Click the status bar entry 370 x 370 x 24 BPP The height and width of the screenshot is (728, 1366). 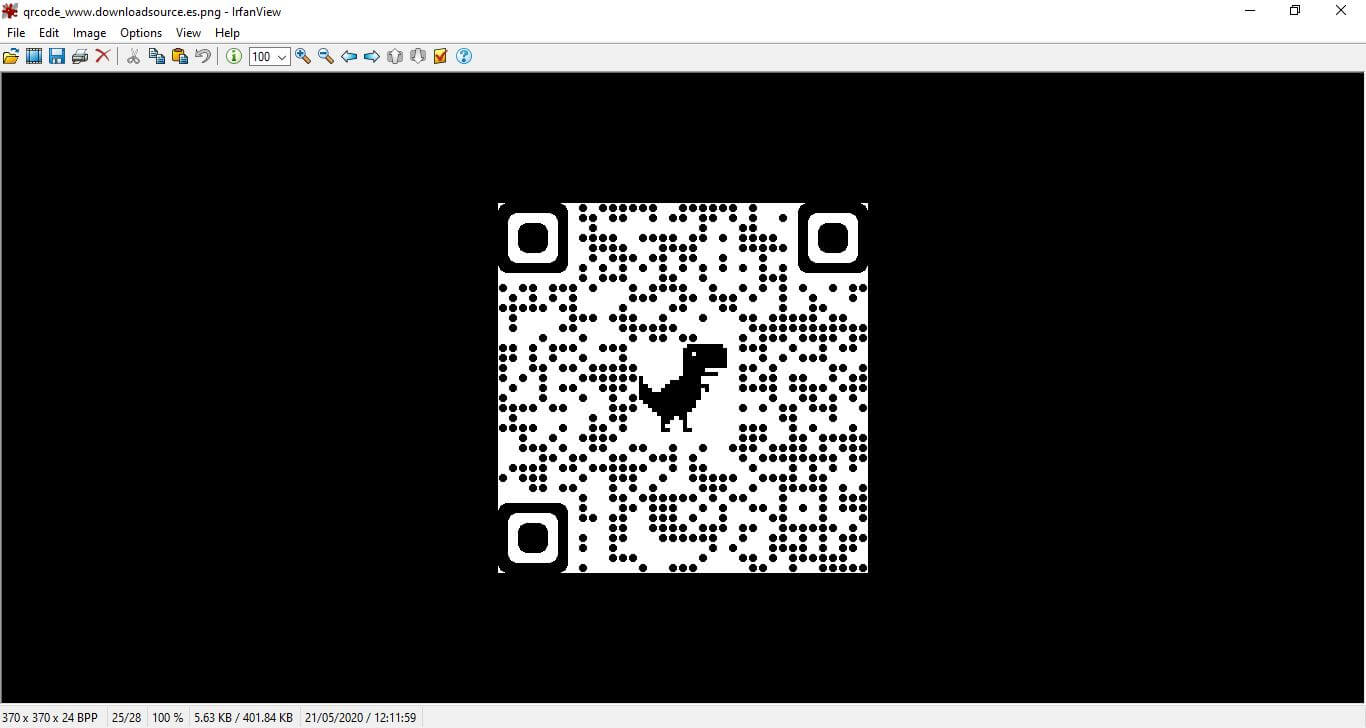pos(50,718)
